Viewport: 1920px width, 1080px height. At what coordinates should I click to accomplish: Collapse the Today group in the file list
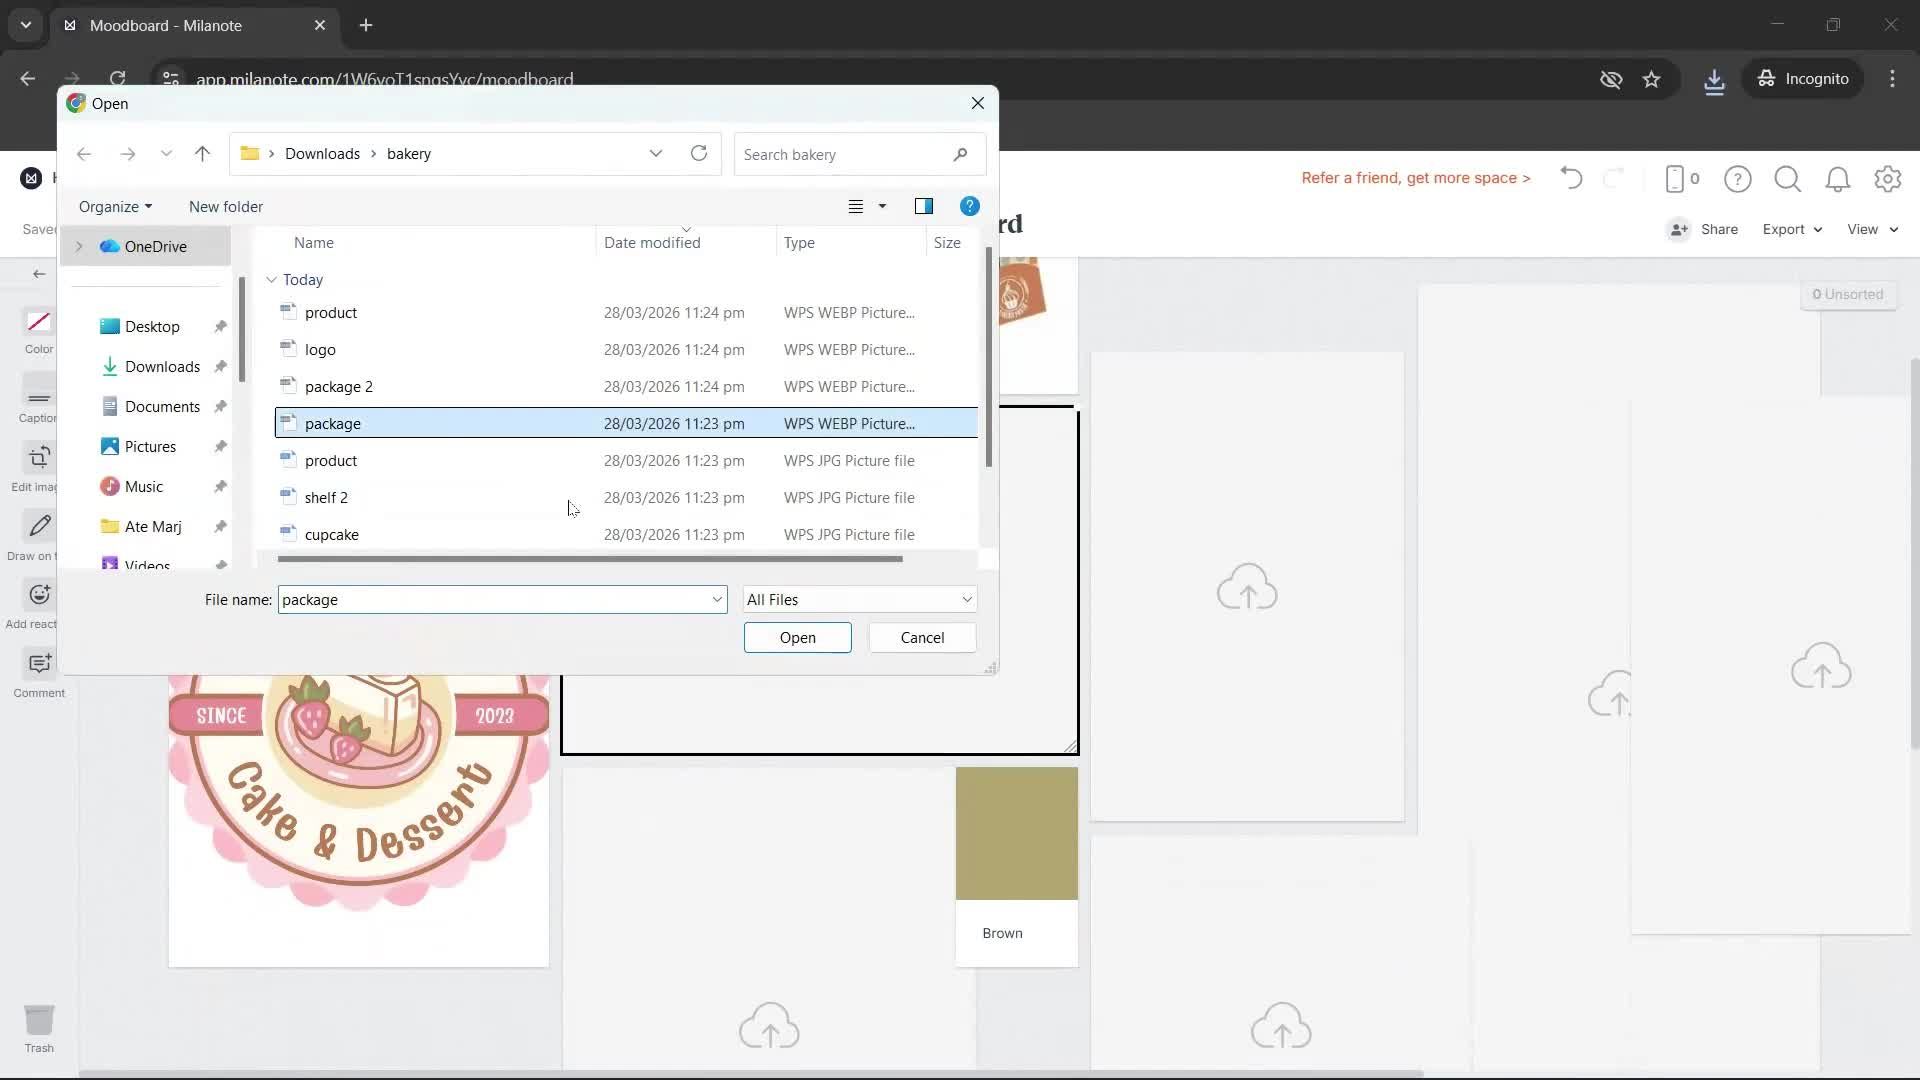271,279
